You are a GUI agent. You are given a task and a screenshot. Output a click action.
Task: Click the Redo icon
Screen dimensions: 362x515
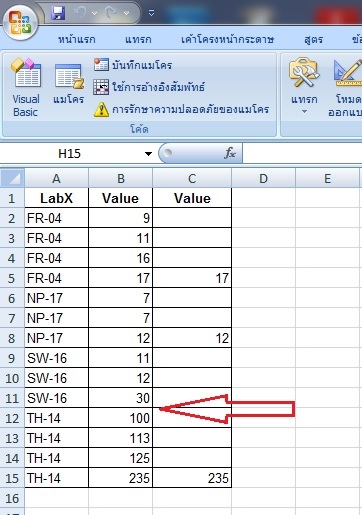[110, 13]
